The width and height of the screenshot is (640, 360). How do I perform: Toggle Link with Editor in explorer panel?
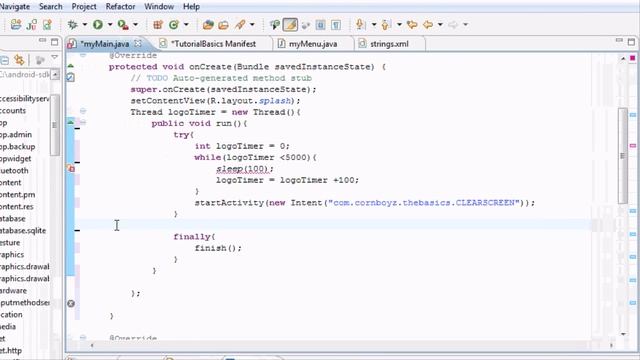(19, 60)
